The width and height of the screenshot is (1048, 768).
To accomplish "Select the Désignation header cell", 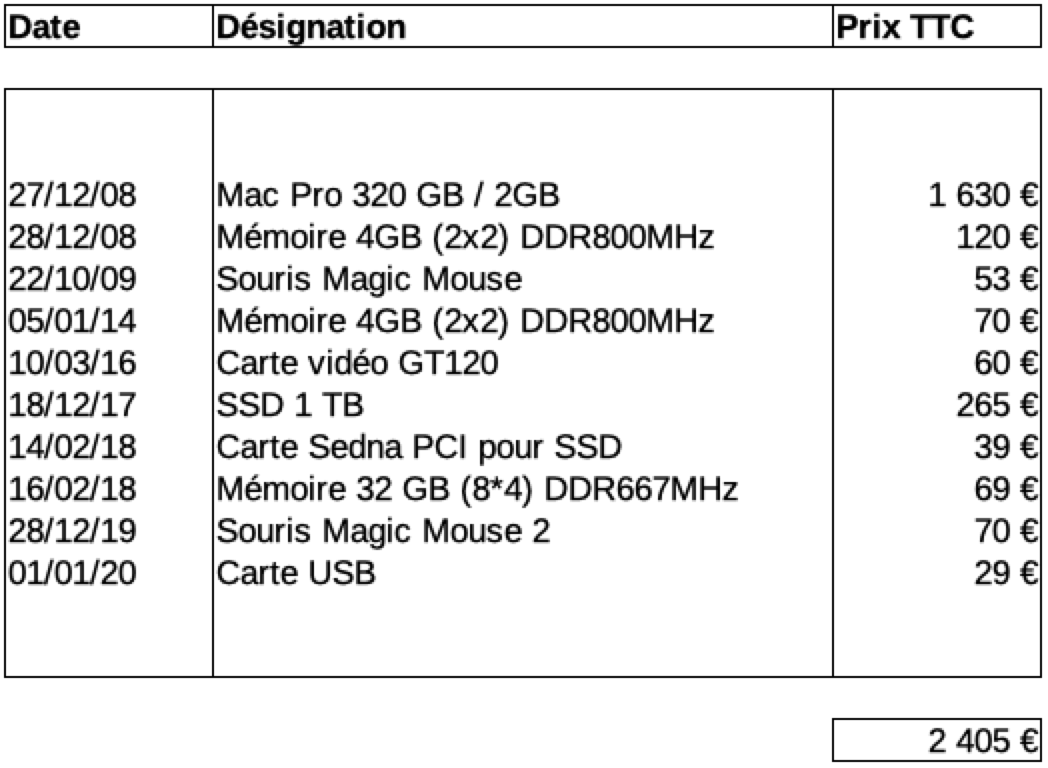I will pos(523,27).
